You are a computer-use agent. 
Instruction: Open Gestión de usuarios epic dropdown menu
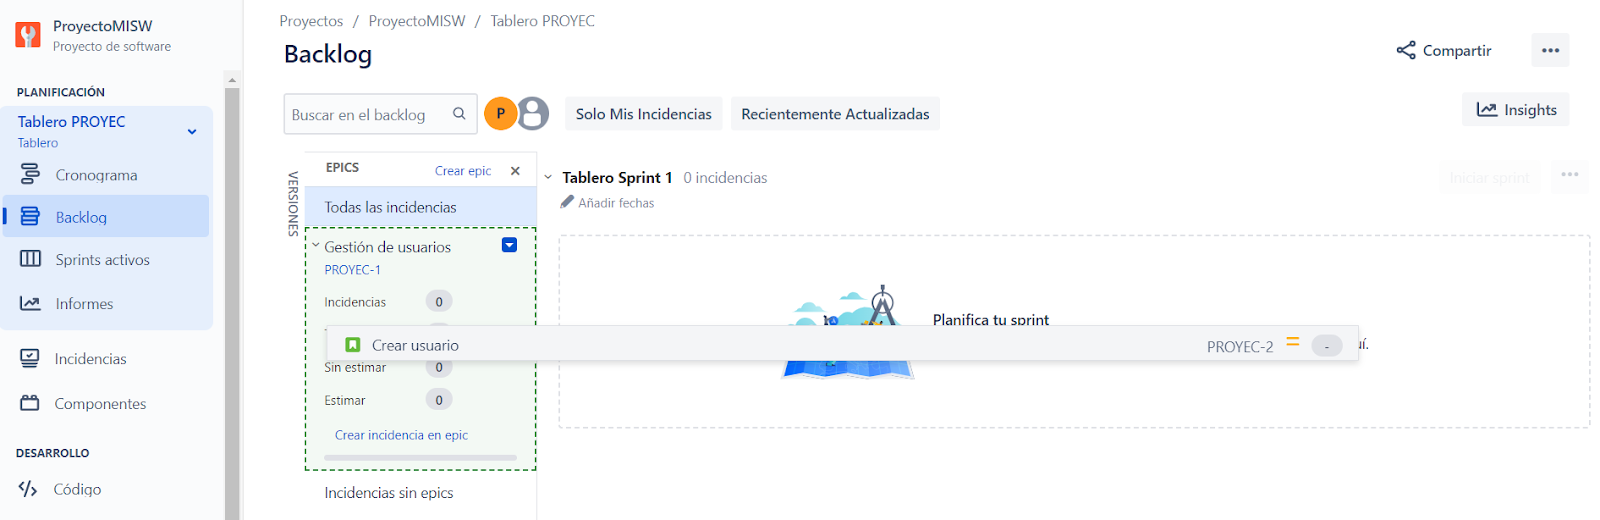[509, 245]
